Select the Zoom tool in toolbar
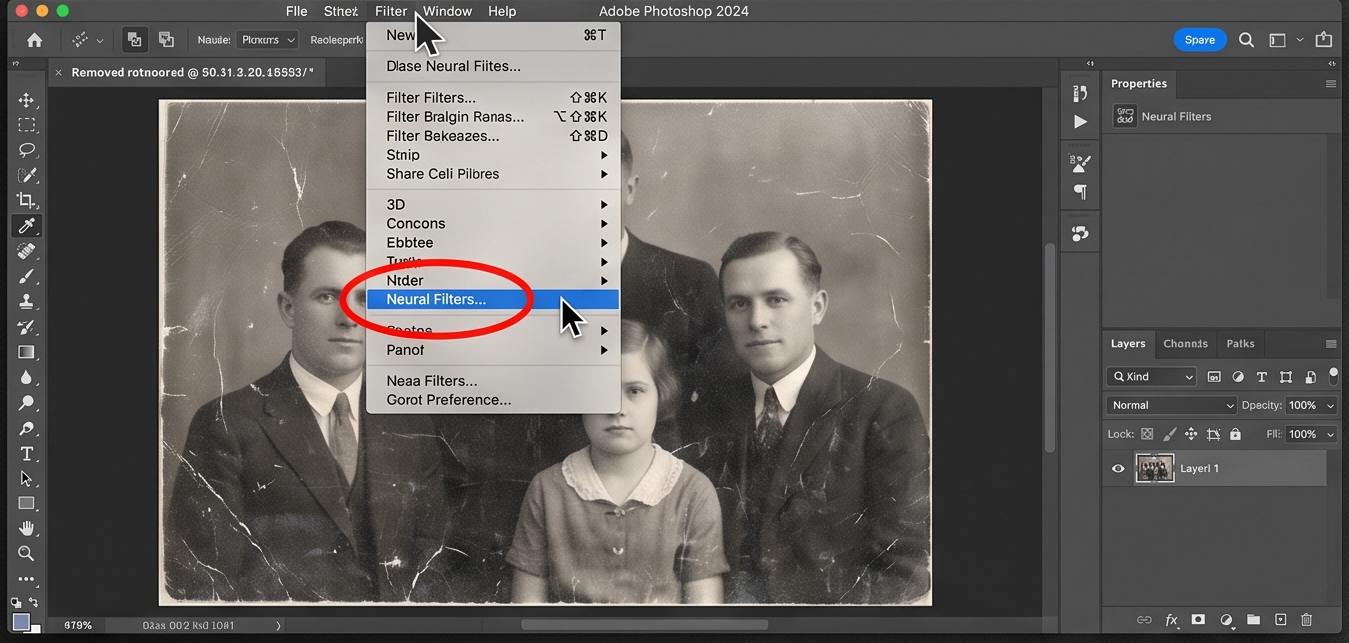The height and width of the screenshot is (643, 1349). tap(26, 553)
